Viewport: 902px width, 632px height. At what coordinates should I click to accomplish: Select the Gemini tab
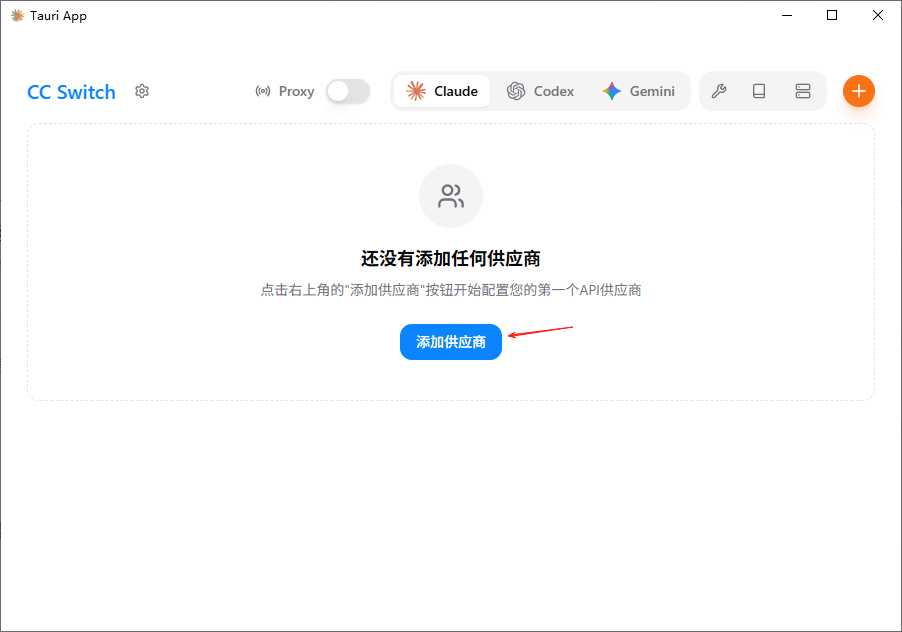[x=639, y=91]
